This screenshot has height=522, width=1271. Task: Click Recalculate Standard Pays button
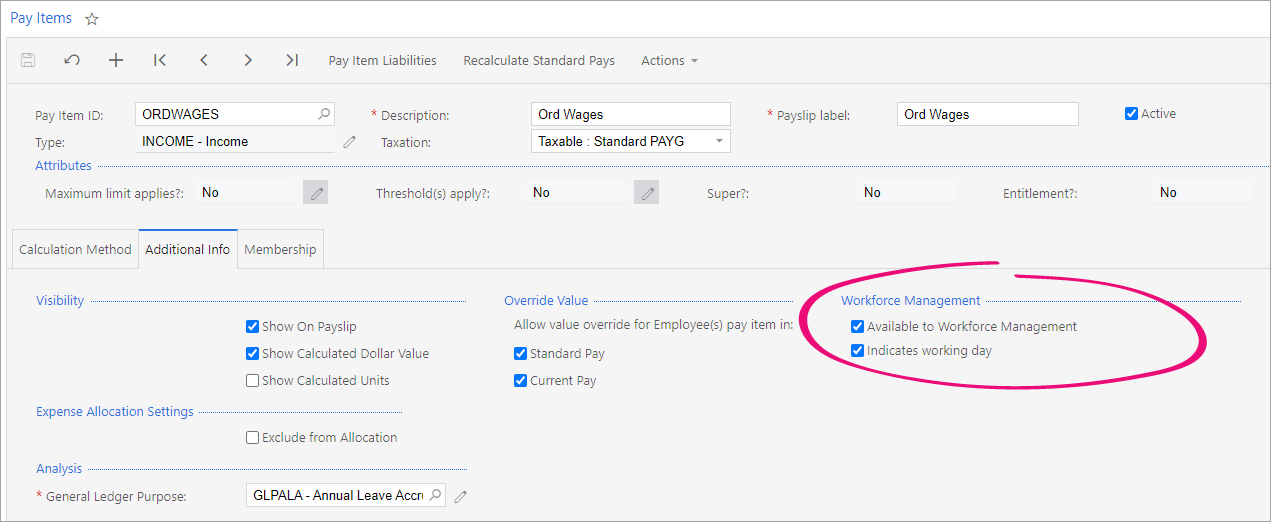pos(539,61)
